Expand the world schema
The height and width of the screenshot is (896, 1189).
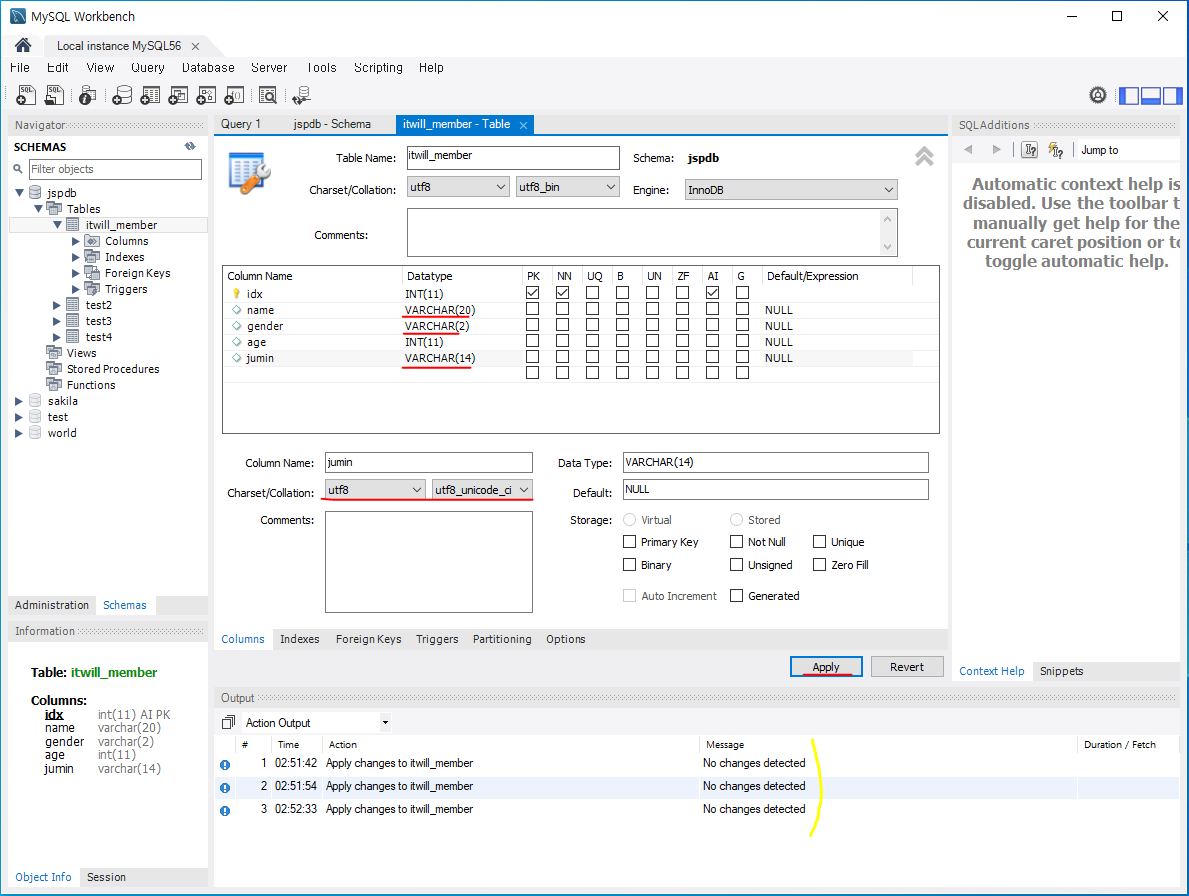pyautogui.click(x=19, y=433)
